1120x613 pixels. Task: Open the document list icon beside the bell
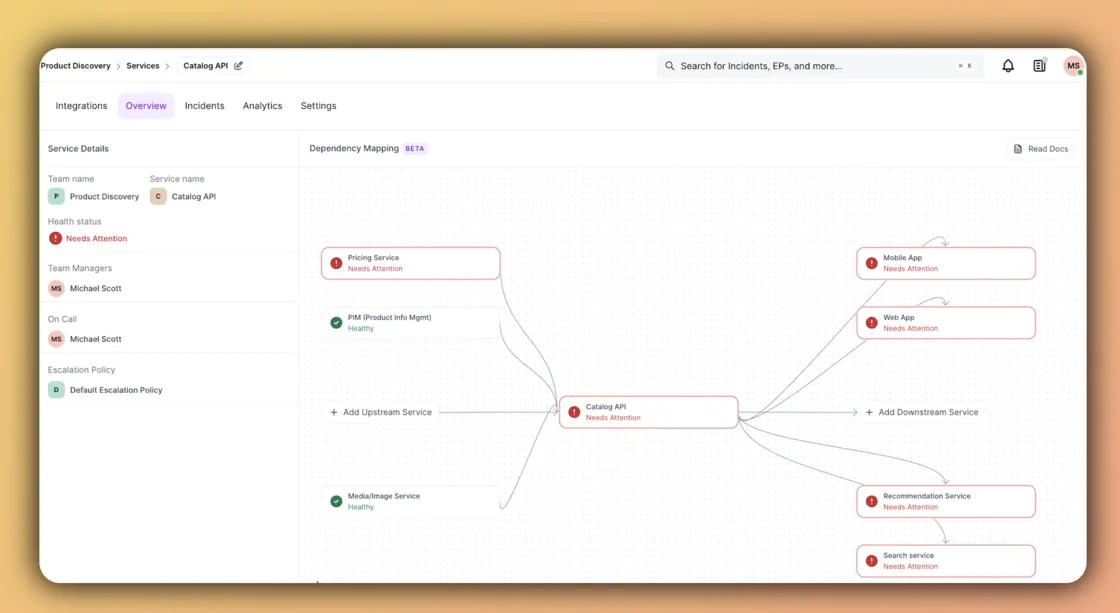(x=1039, y=66)
